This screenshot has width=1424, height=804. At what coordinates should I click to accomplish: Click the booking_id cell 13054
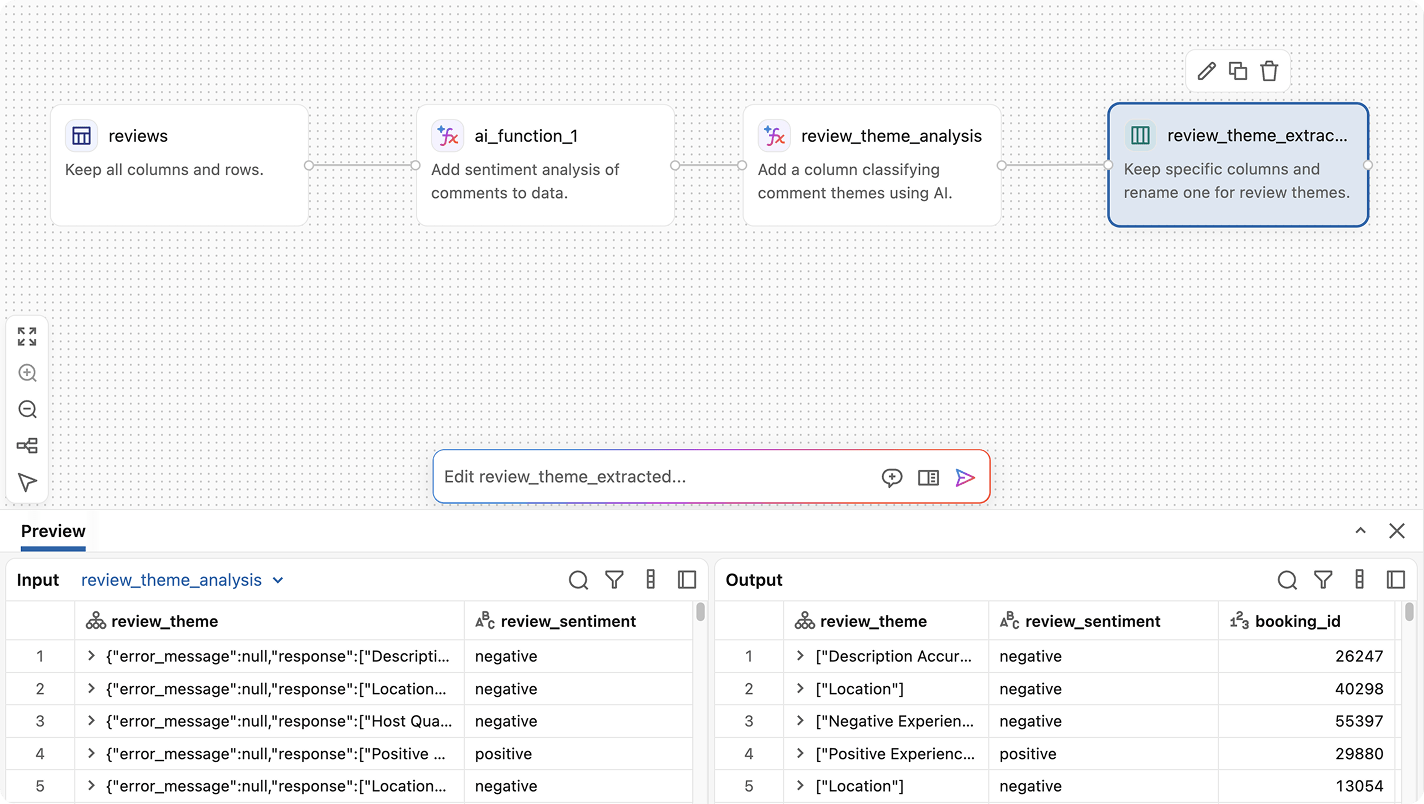[x=1306, y=786]
